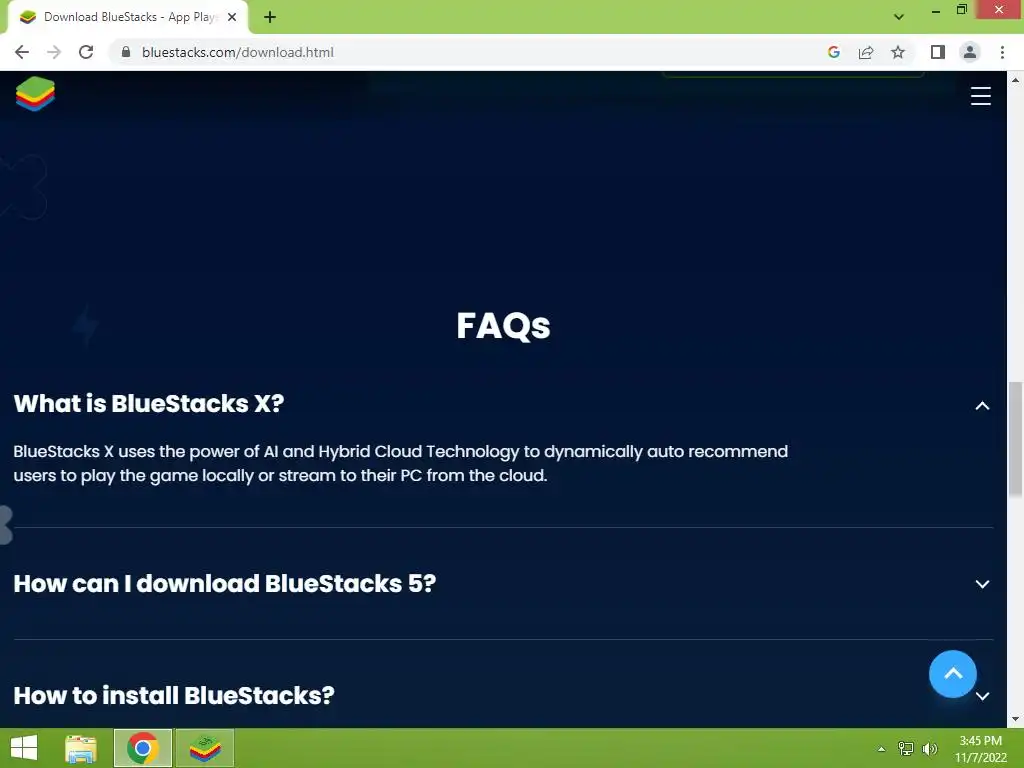The height and width of the screenshot is (768, 1024).
Task: Go back with the browser back arrow
Action: point(22,52)
